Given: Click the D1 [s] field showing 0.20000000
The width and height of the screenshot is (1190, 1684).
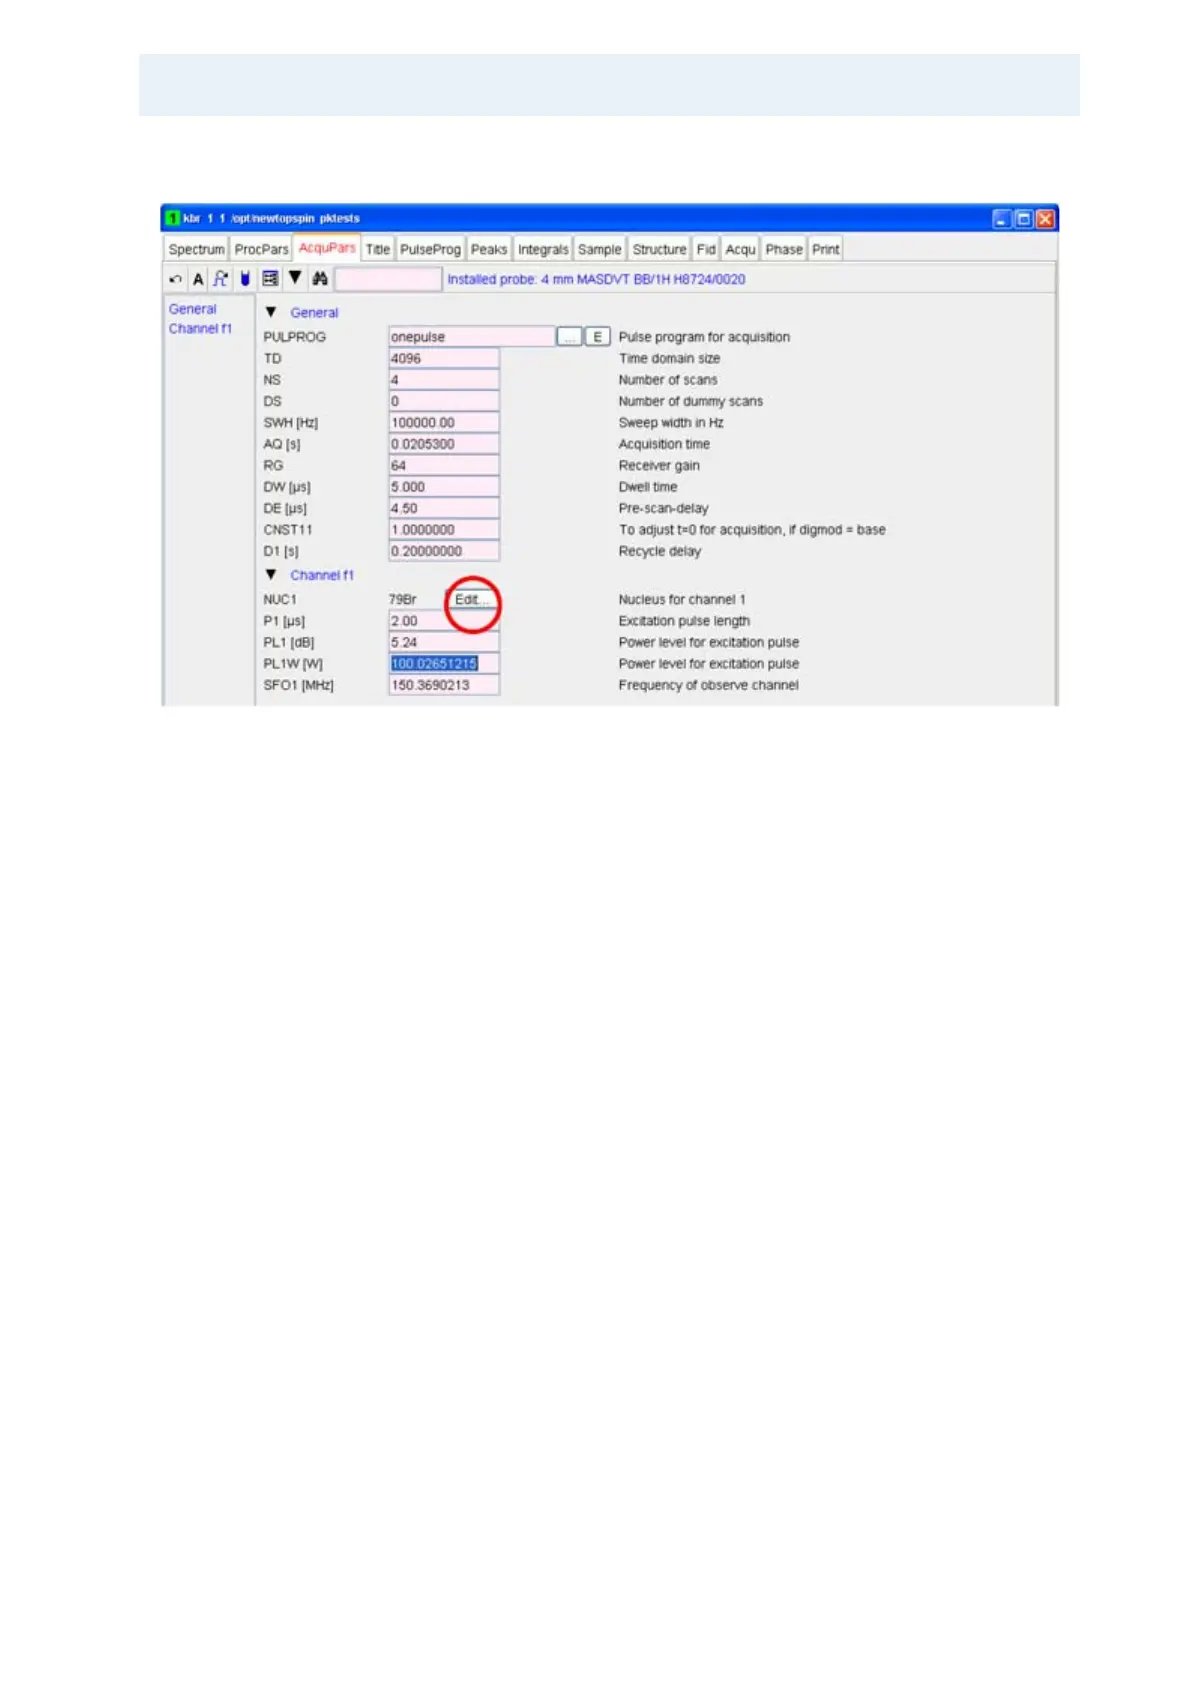Looking at the screenshot, I should point(444,551).
